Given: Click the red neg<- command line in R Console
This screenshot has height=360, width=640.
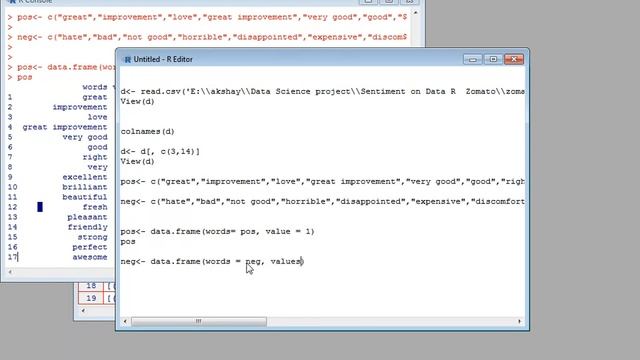Looking at the screenshot, I should 207,37.
